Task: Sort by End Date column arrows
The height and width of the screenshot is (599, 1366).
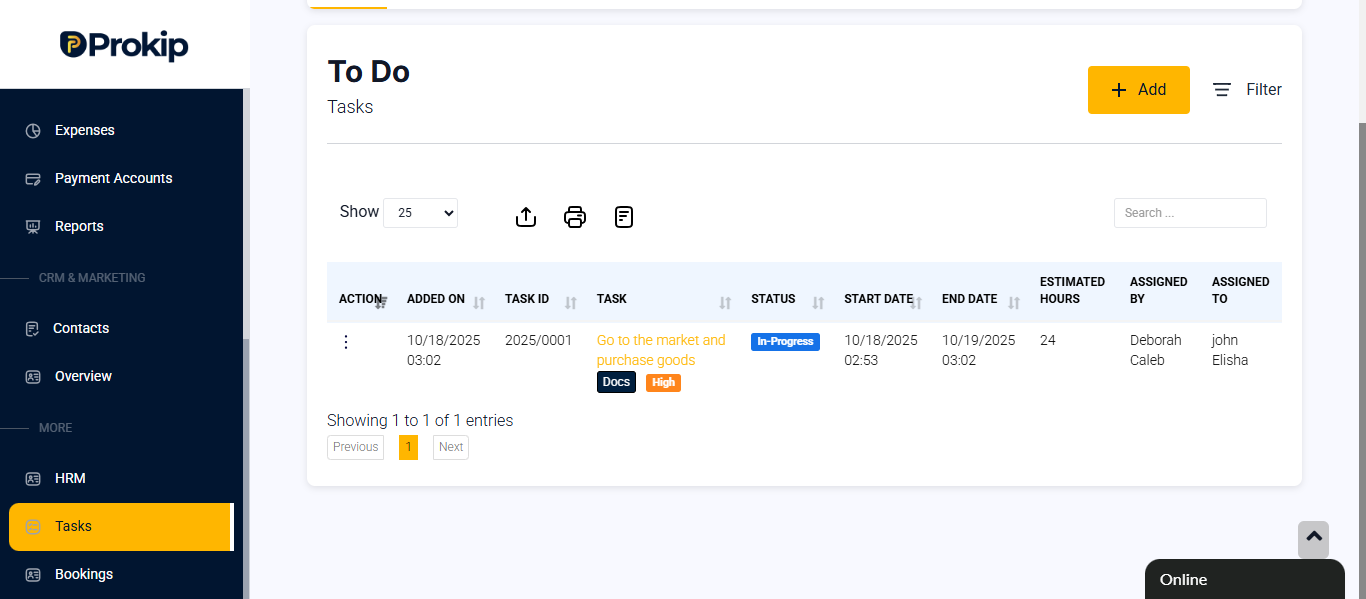Action: tap(1014, 303)
